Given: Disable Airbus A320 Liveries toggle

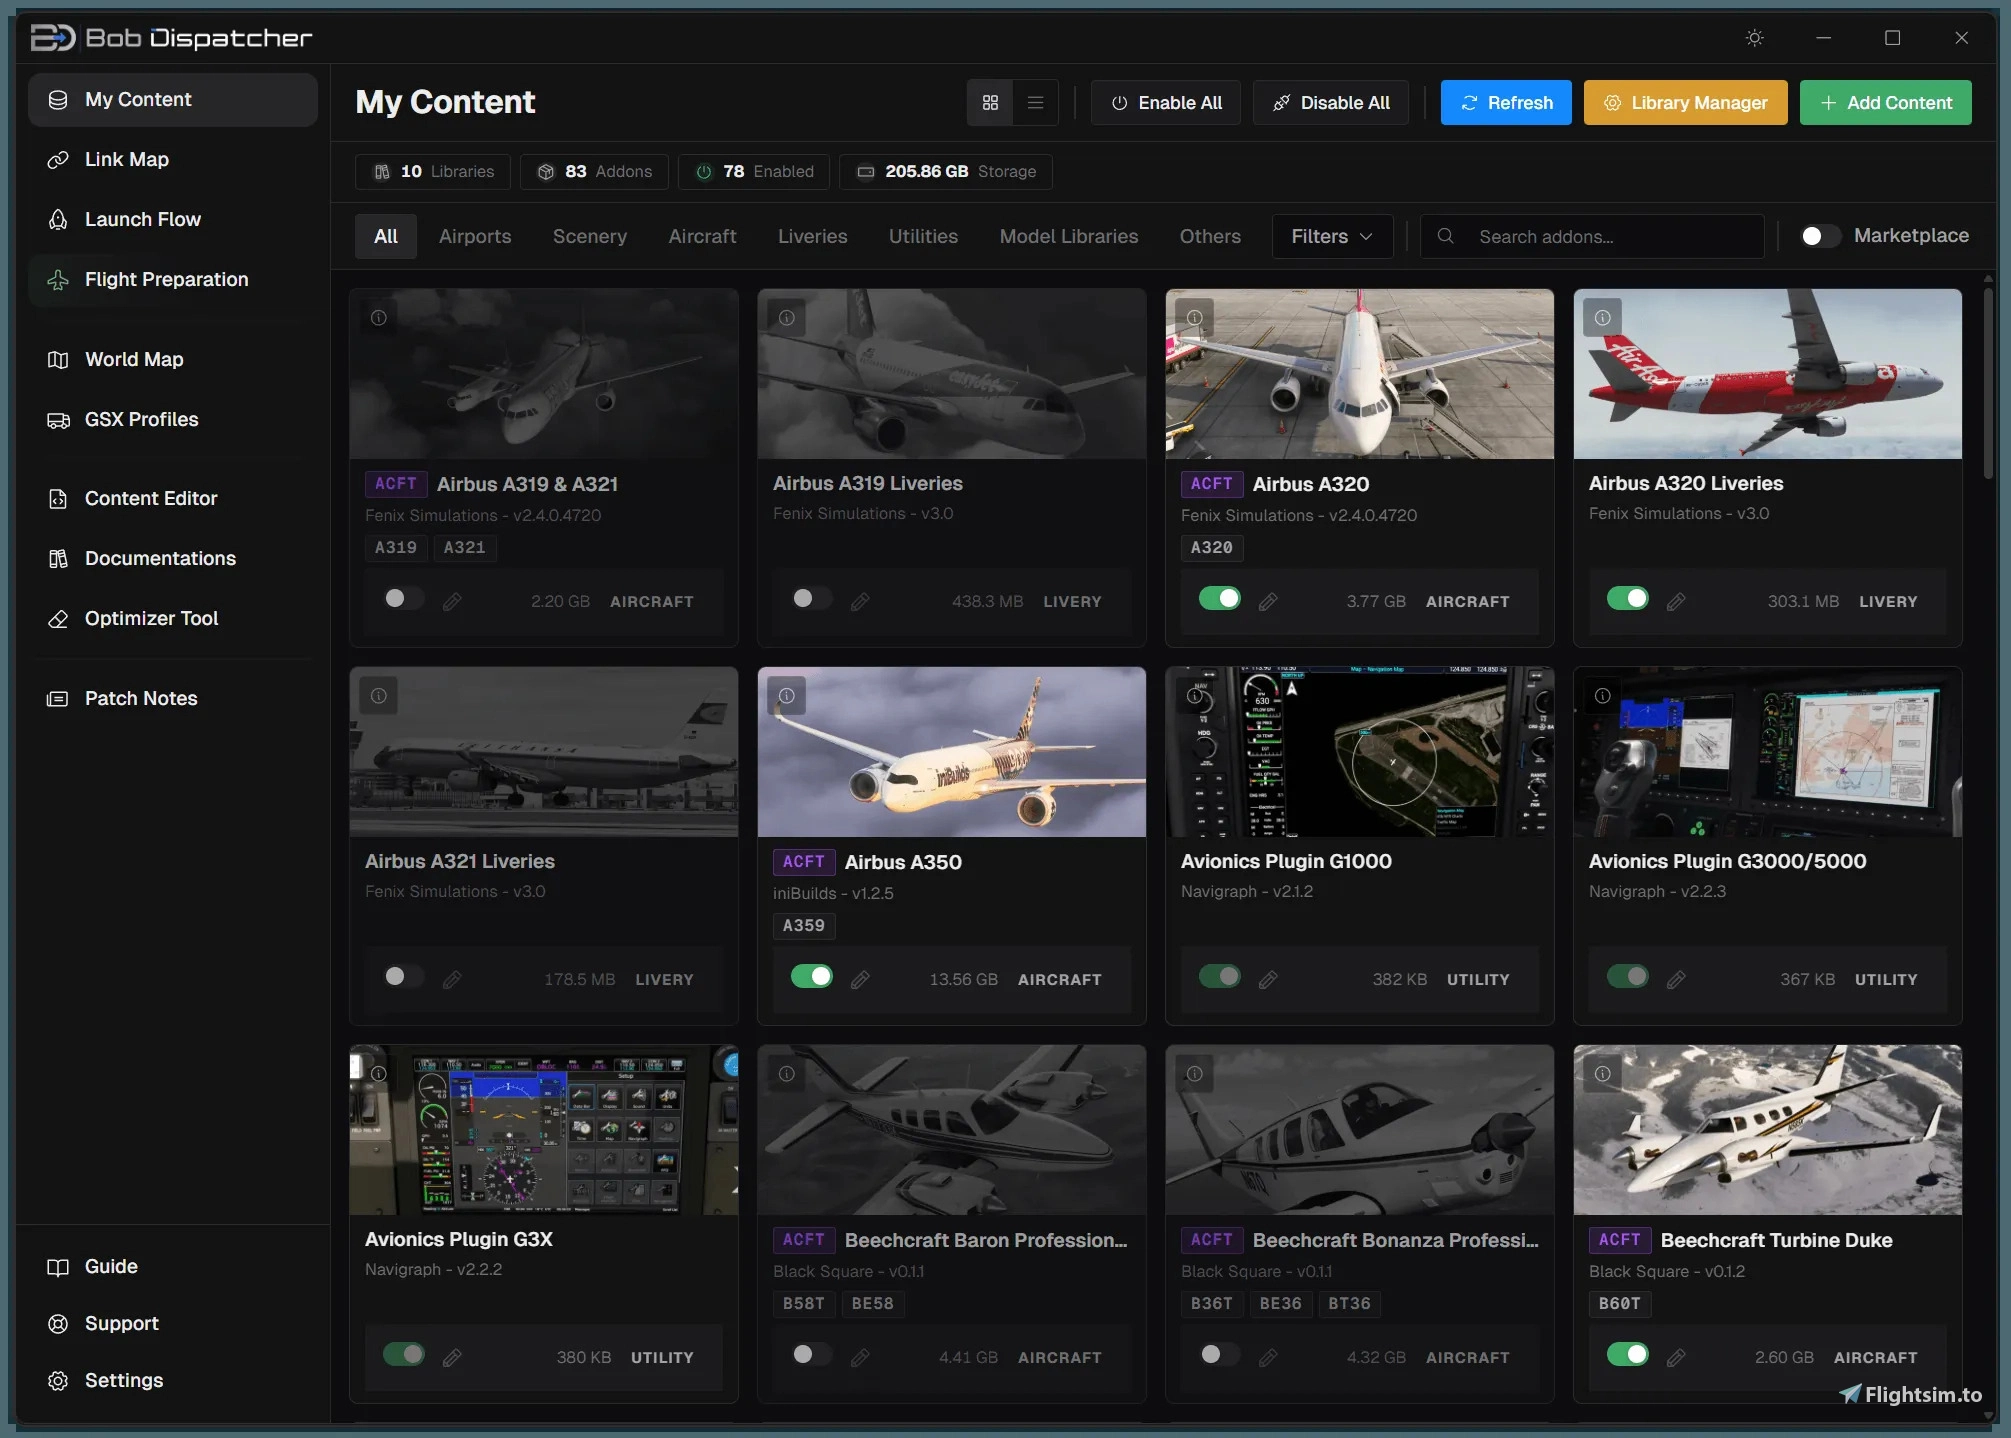Looking at the screenshot, I should pos(1627,598).
